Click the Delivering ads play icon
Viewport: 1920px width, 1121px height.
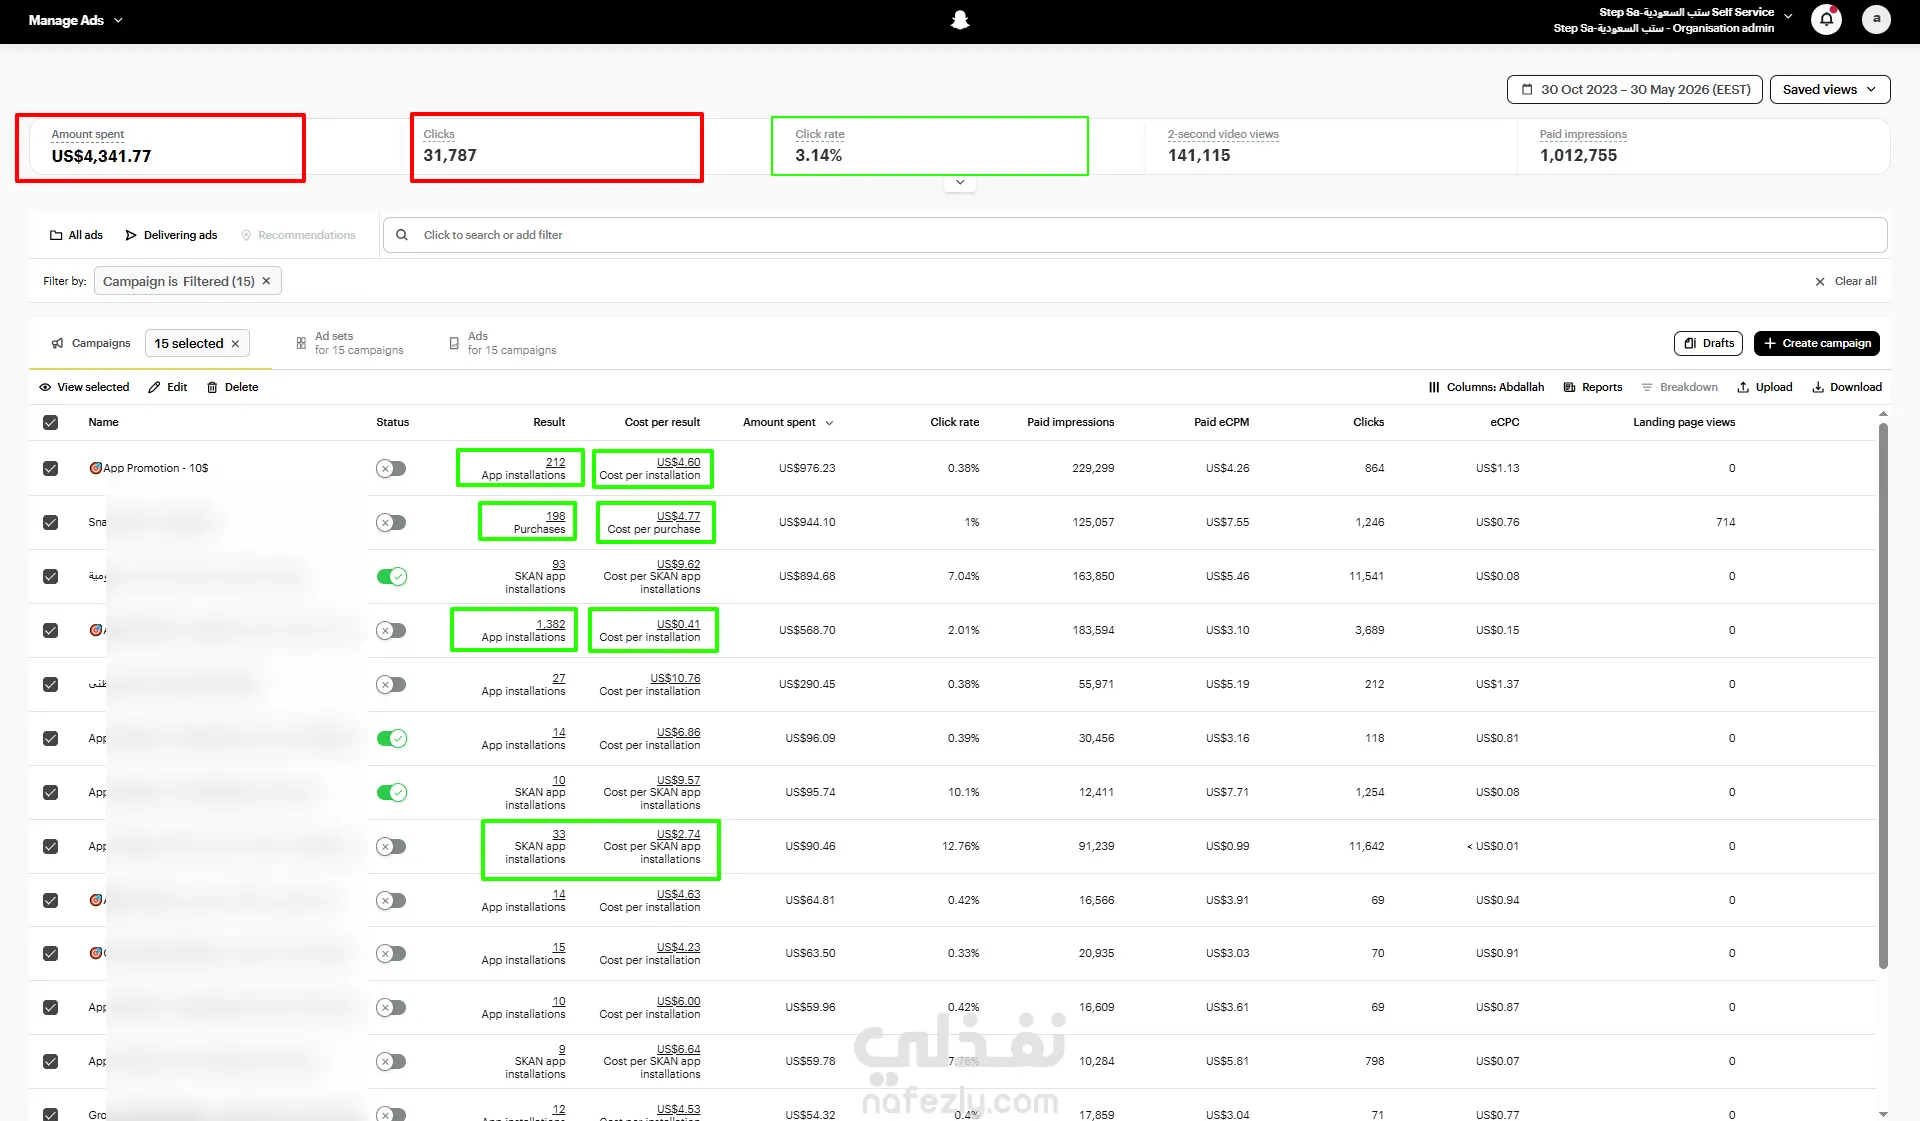[131, 235]
